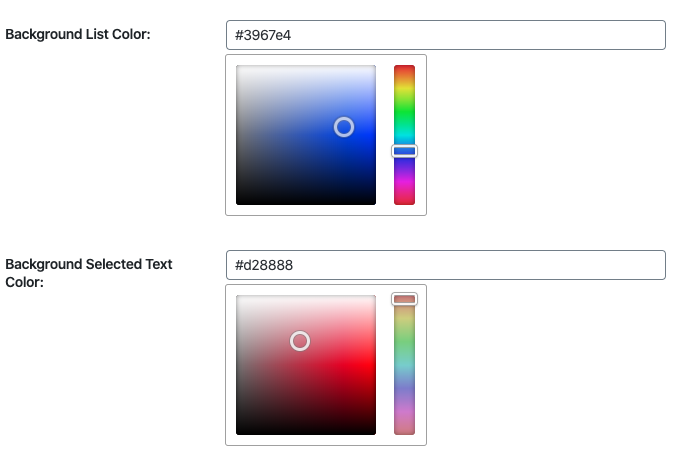The width and height of the screenshot is (694, 459).
Task: Click the pale red hue slider handle
Action: (x=405, y=299)
